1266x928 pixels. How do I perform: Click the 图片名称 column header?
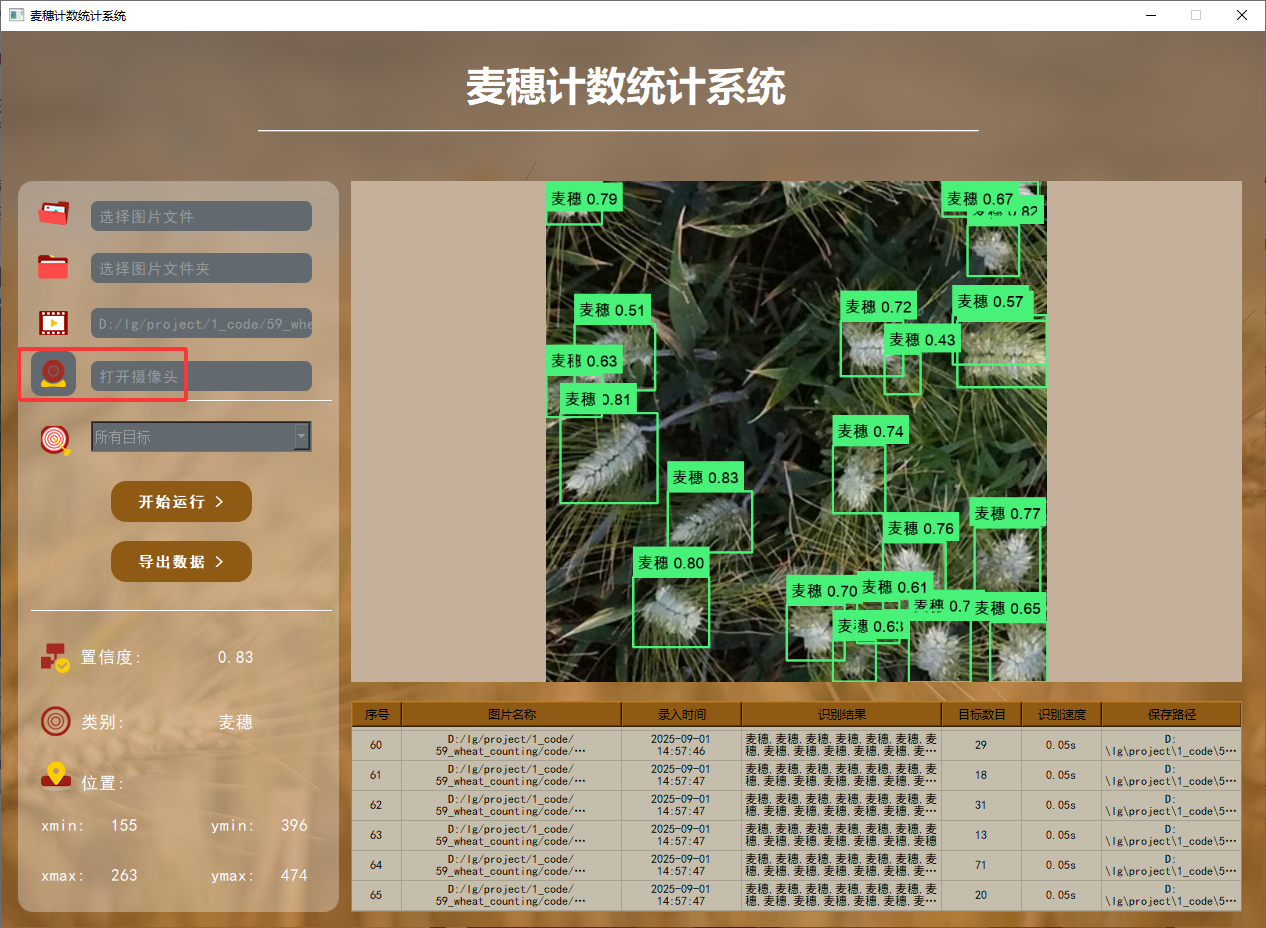pyautogui.click(x=512, y=714)
